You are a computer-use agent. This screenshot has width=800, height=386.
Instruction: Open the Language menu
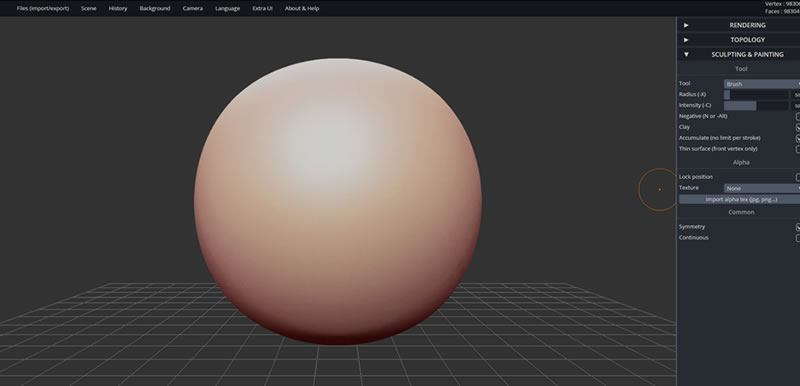[x=228, y=8]
